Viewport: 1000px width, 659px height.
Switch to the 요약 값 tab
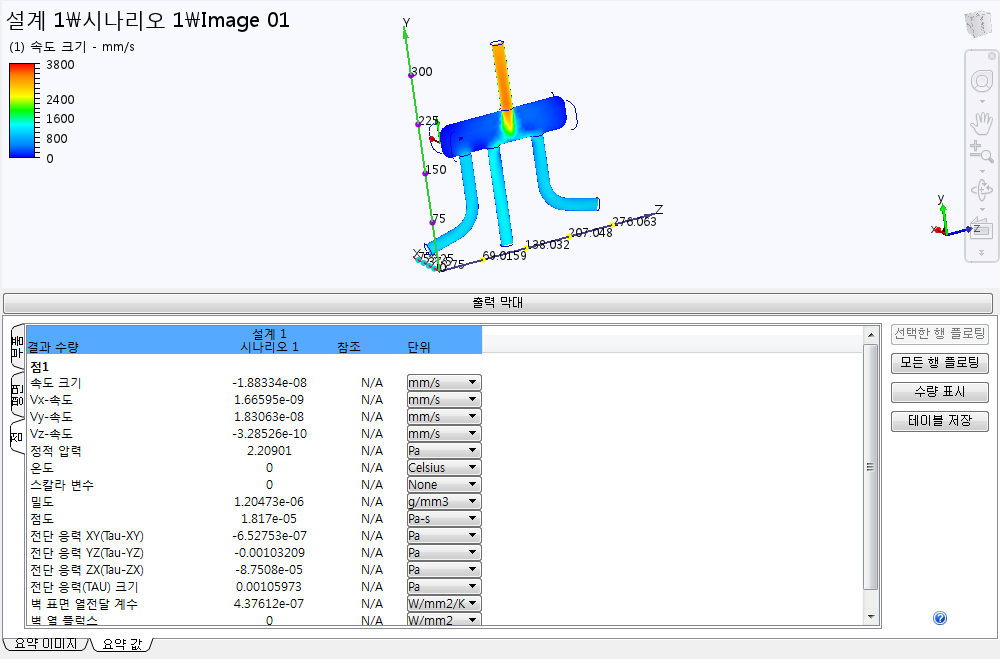(122, 644)
